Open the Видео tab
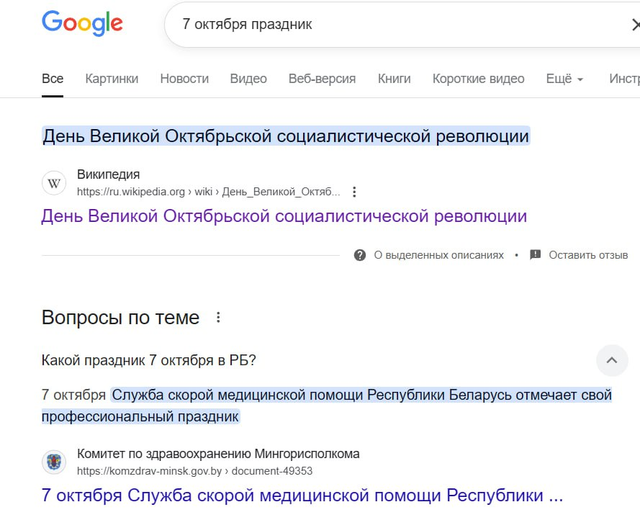Viewport: 640px width, 508px height. pyautogui.click(x=248, y=78)
